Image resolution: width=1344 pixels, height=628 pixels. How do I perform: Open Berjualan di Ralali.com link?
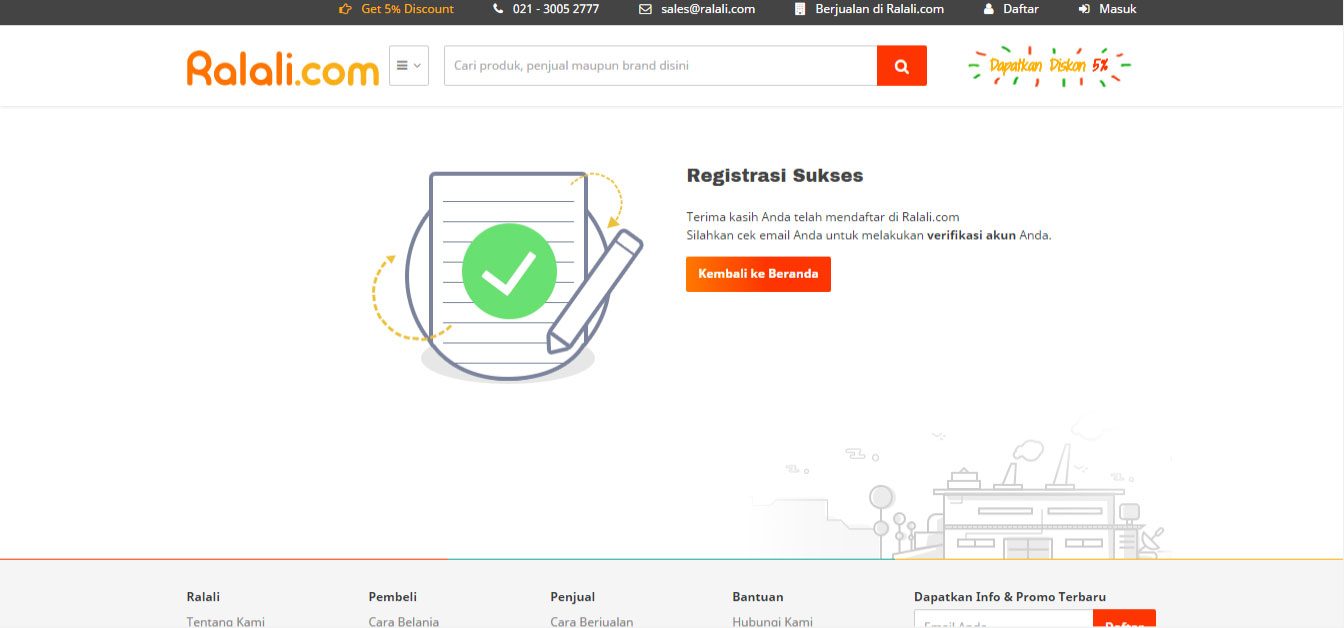click(x=879, y=9)
